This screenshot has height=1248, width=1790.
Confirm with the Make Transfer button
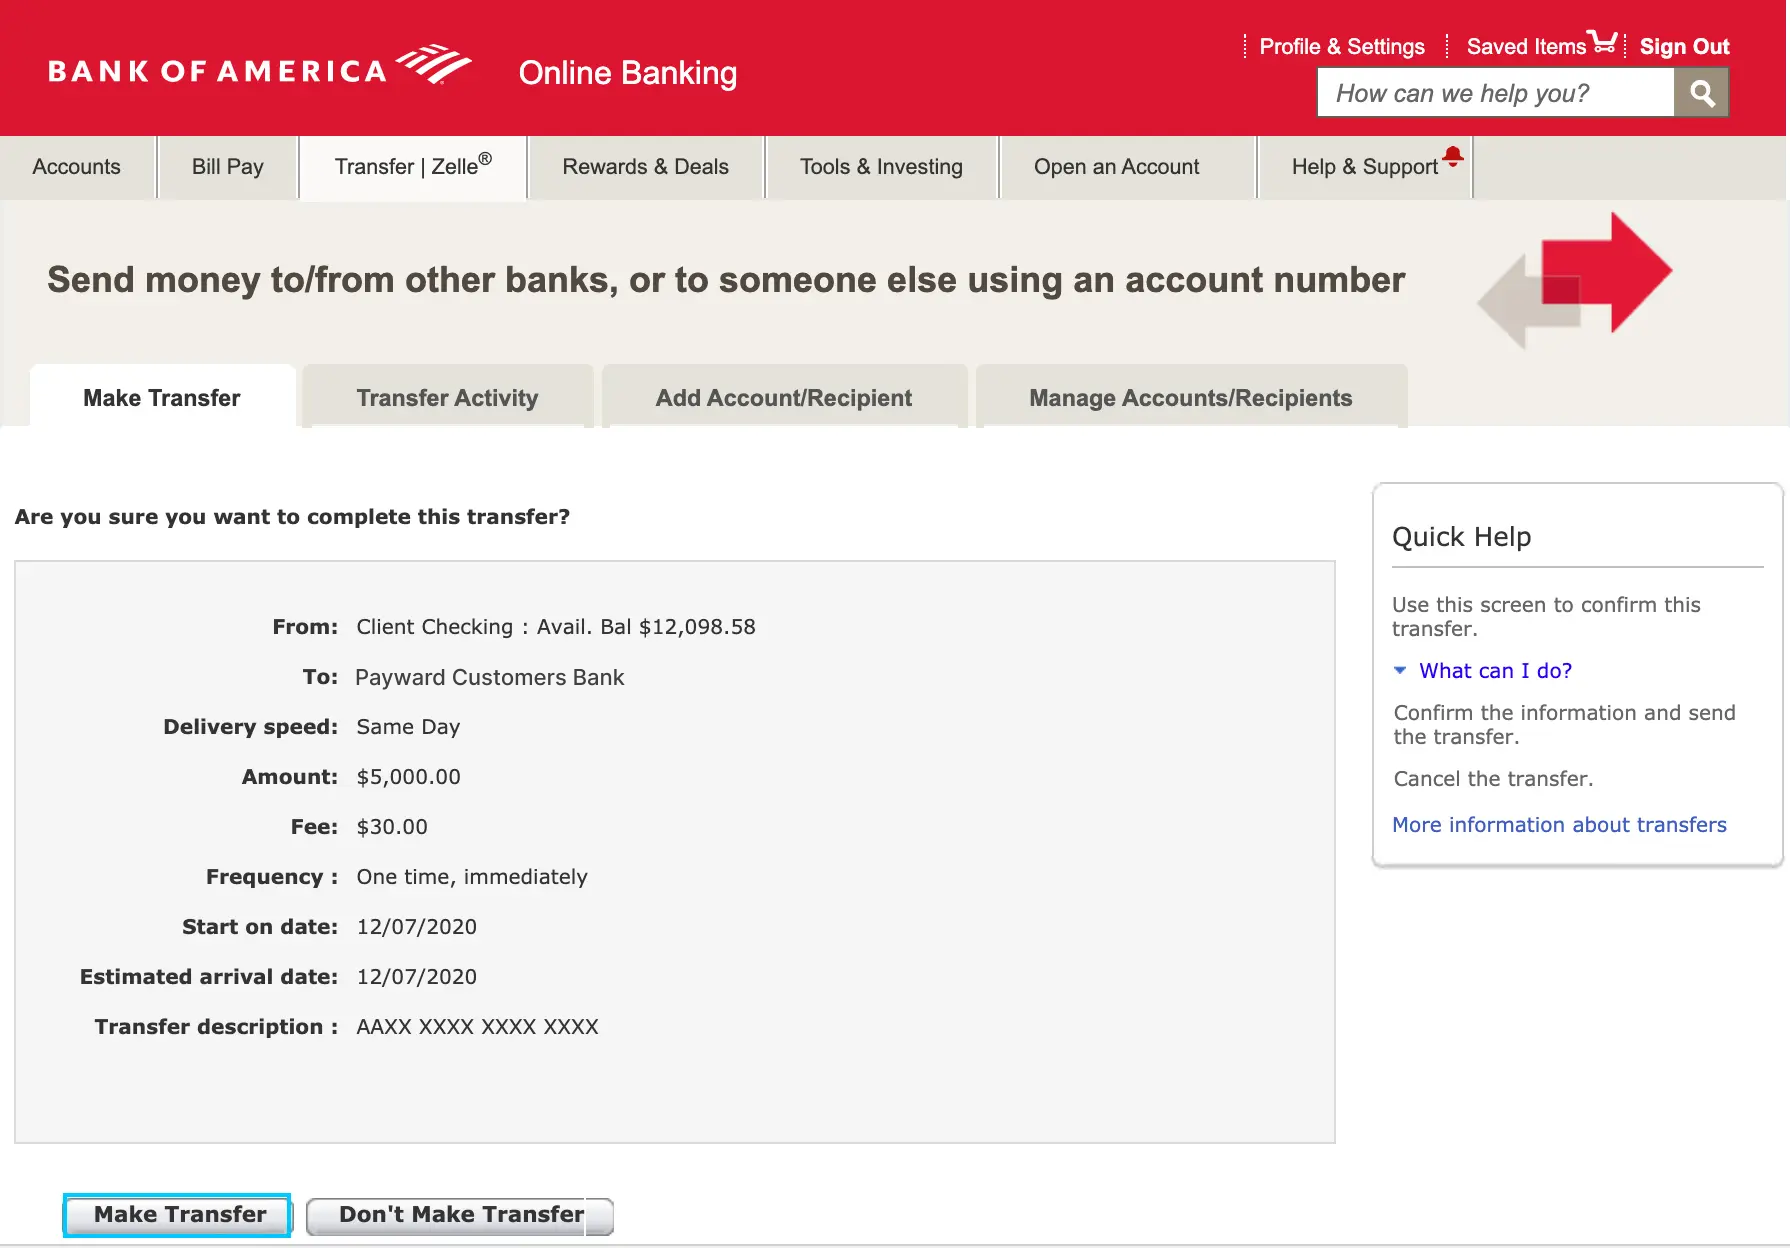tap(178, 1215)
